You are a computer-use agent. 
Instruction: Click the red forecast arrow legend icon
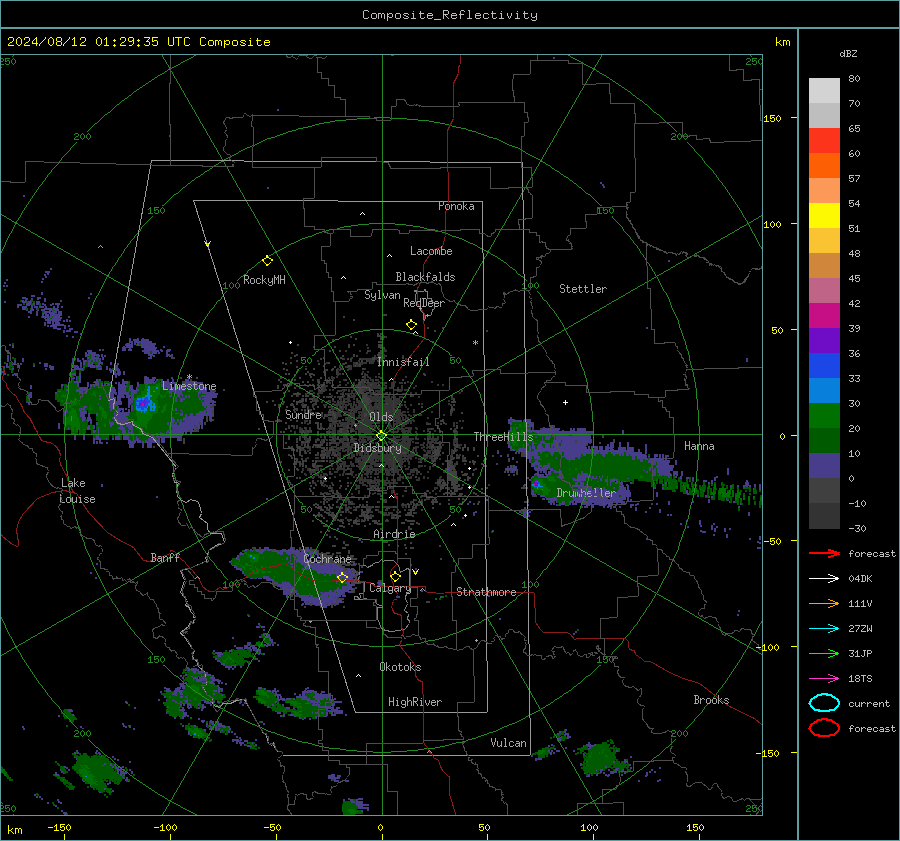point(824,553)
